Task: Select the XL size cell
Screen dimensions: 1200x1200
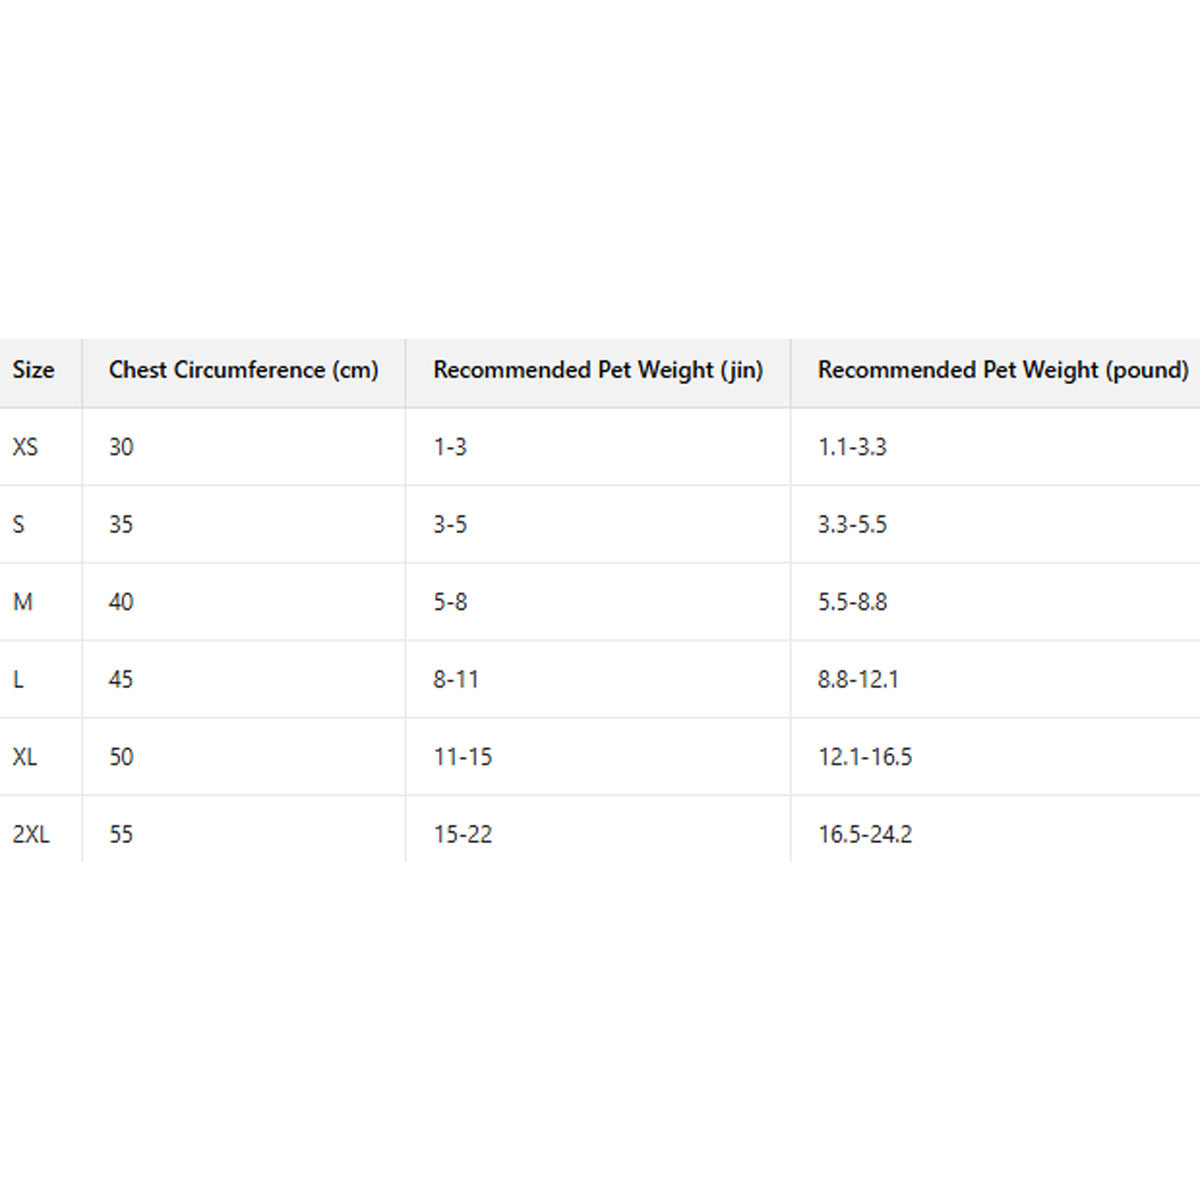Action: click(25, 757)
